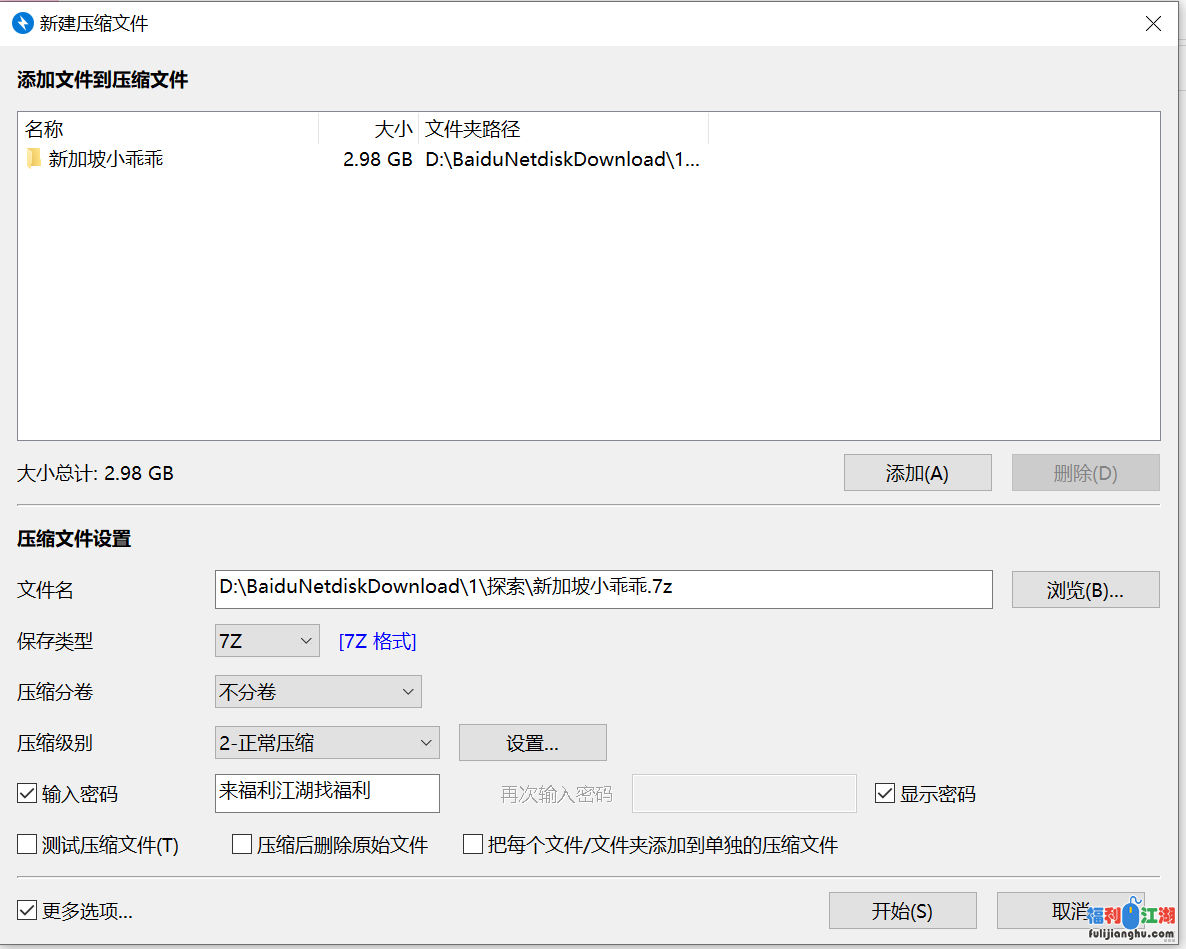
Task: Click the 删除(D) button
Action: pyautogui.click(x=1085, y=472)
